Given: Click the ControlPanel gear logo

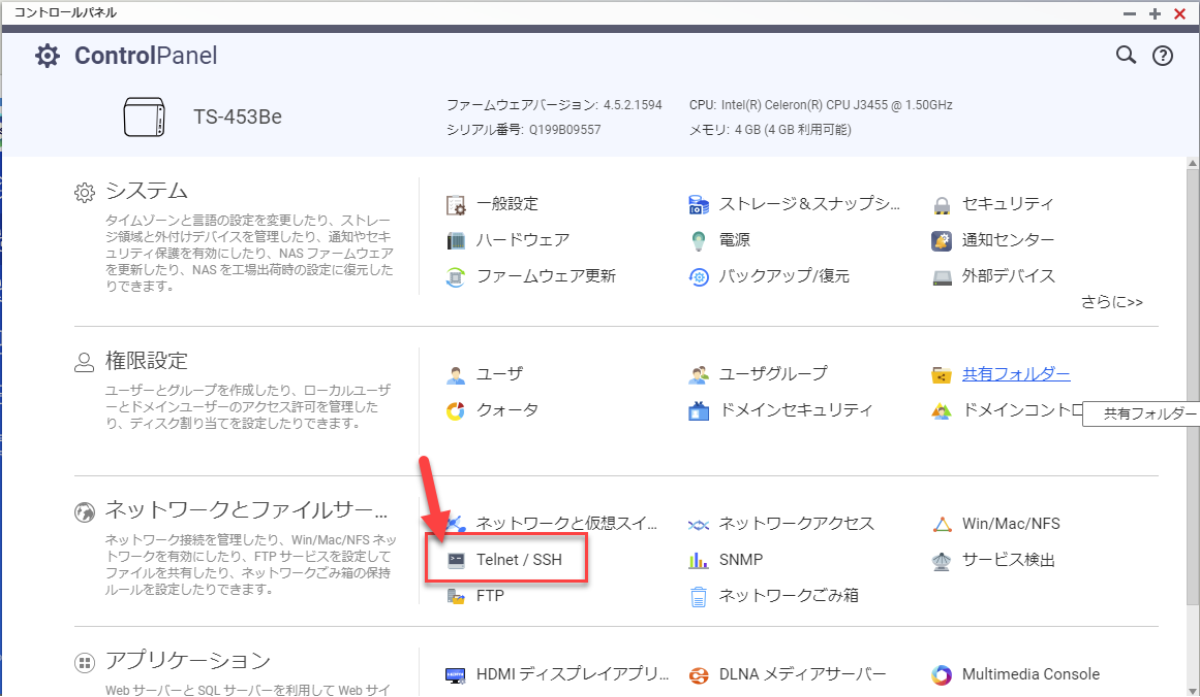Looking at the screenshot, I should [47, 56].
